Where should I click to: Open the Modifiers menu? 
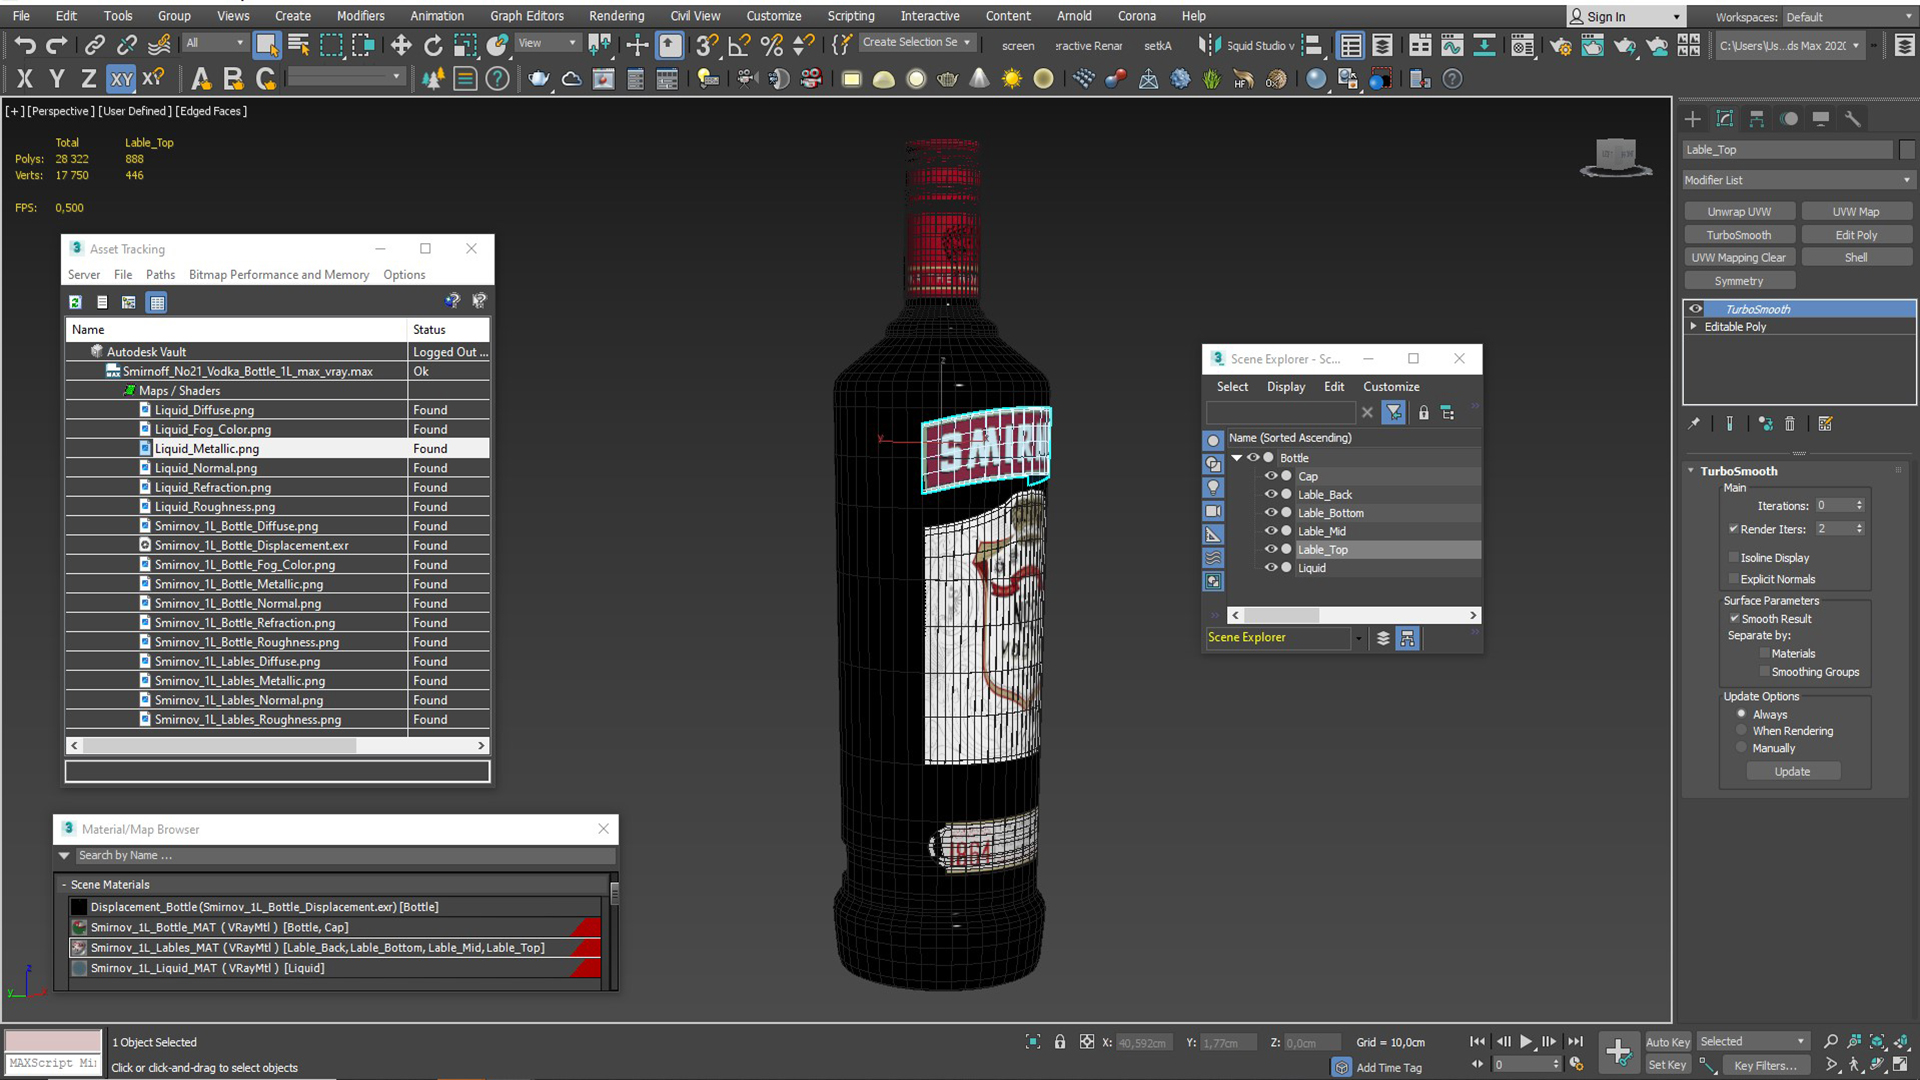(x=360, y=16)
